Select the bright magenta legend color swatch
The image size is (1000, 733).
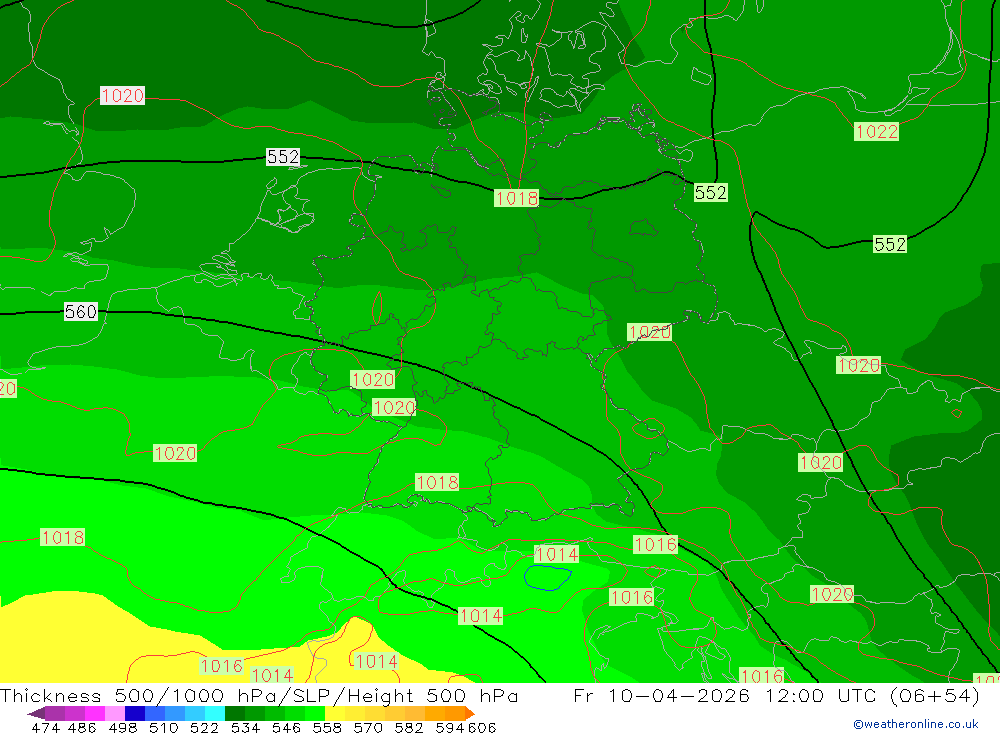(95, 713)
